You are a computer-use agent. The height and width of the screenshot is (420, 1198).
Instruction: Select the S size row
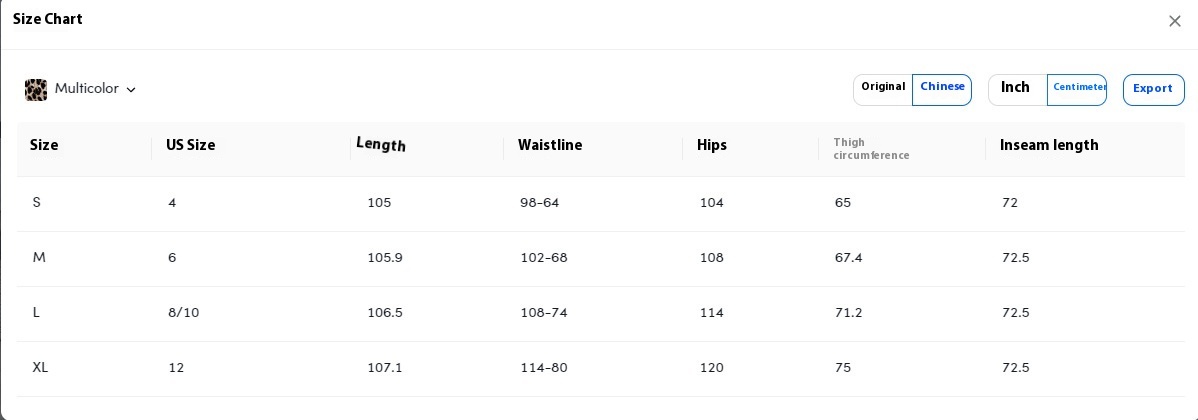(x=37, y=203)
